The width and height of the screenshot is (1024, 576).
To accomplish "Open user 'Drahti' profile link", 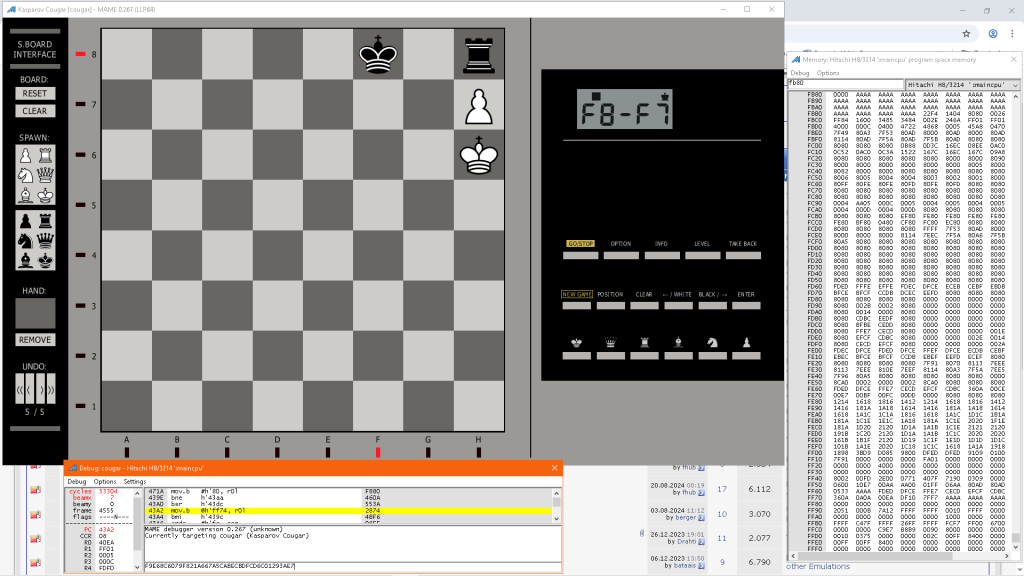I will 686,541.
